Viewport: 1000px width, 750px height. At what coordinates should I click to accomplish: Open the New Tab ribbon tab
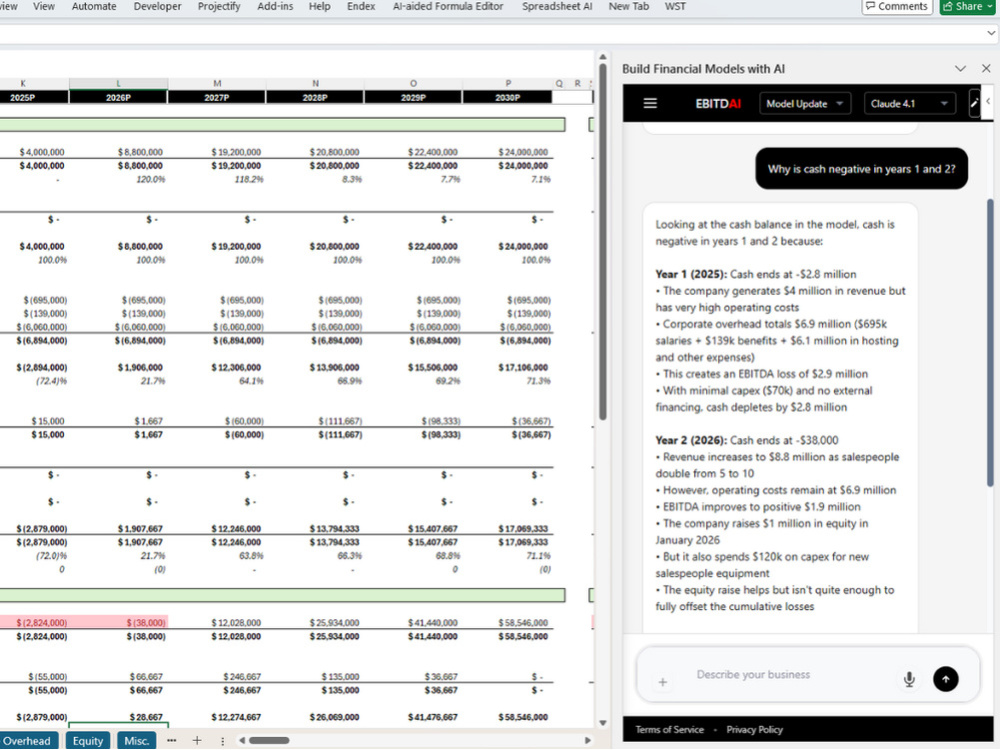coord(628,6)
